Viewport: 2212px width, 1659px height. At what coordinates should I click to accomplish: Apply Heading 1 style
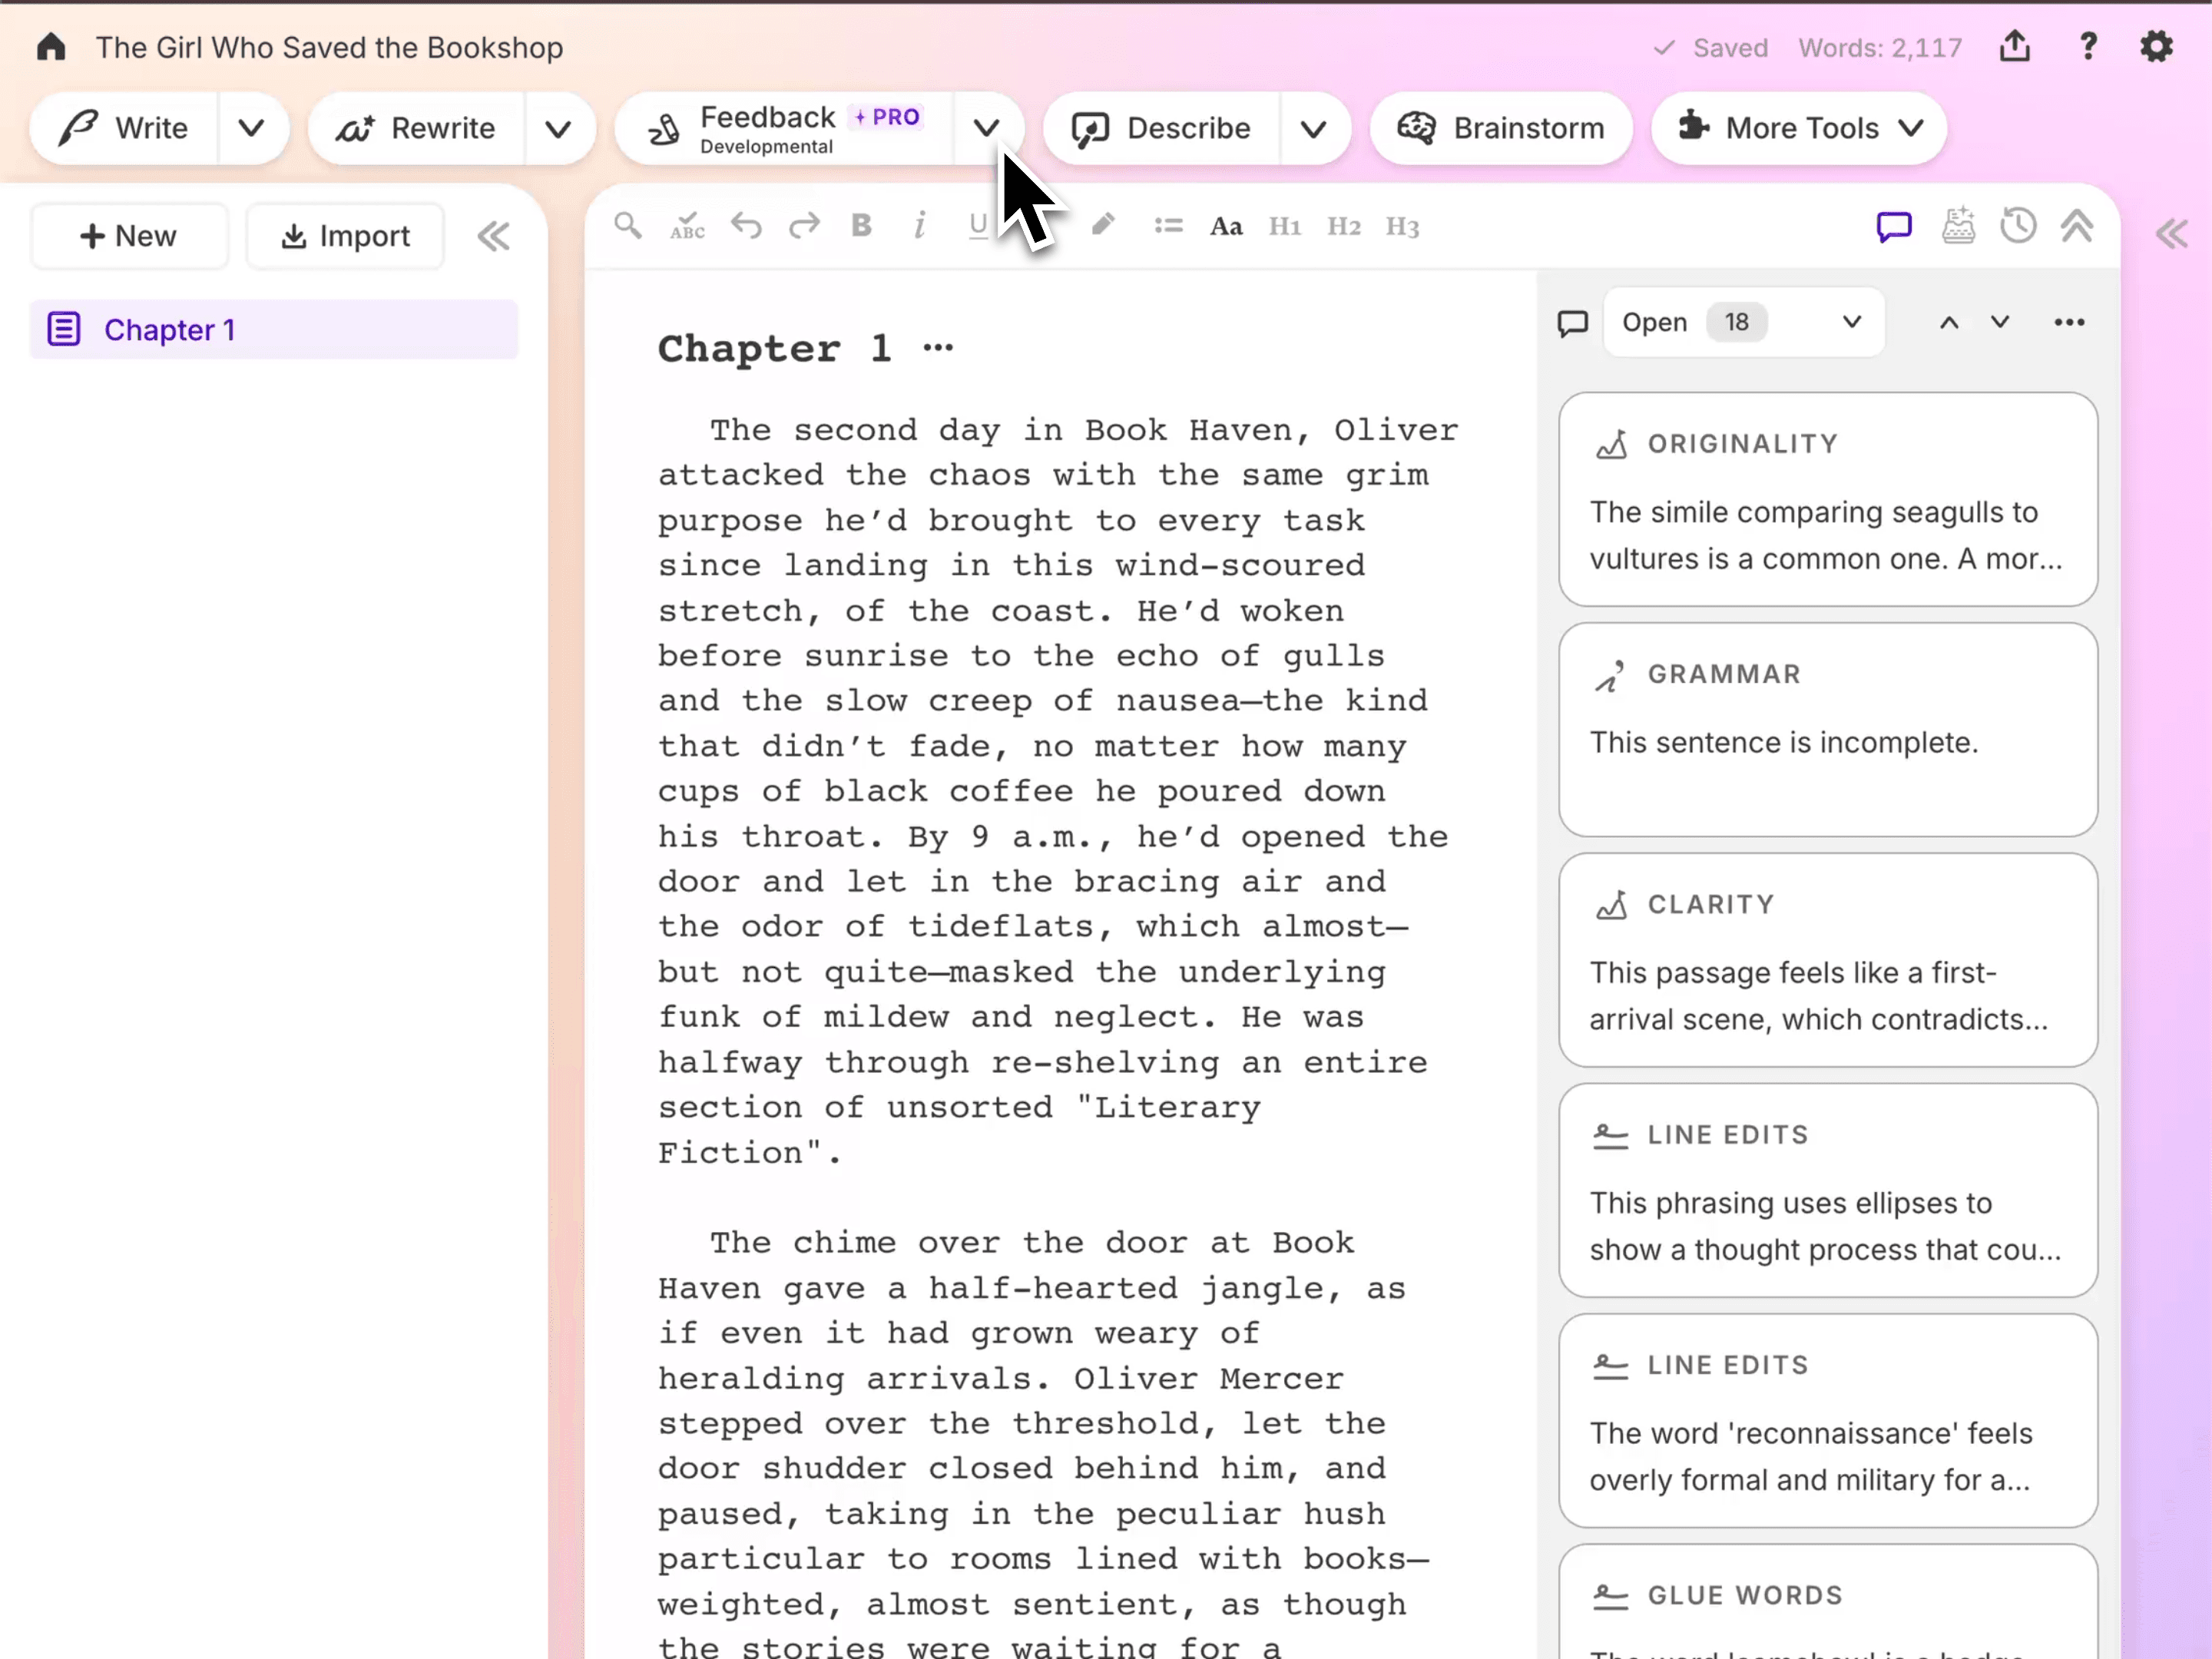click(1285, 227)
